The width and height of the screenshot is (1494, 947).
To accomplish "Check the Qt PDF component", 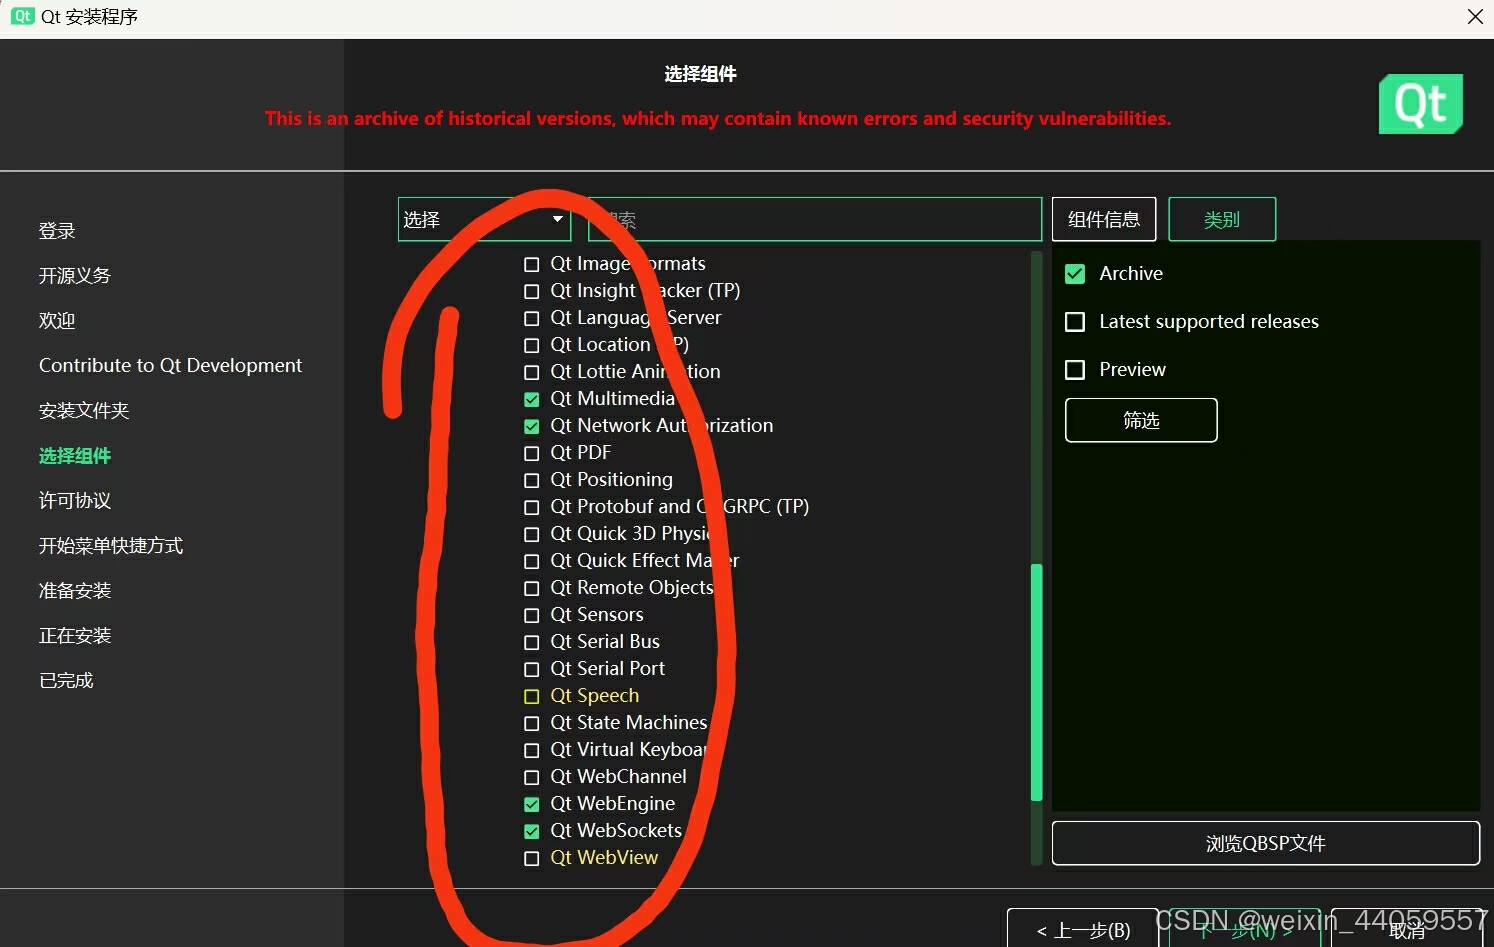I will click(x=531, y=452).
